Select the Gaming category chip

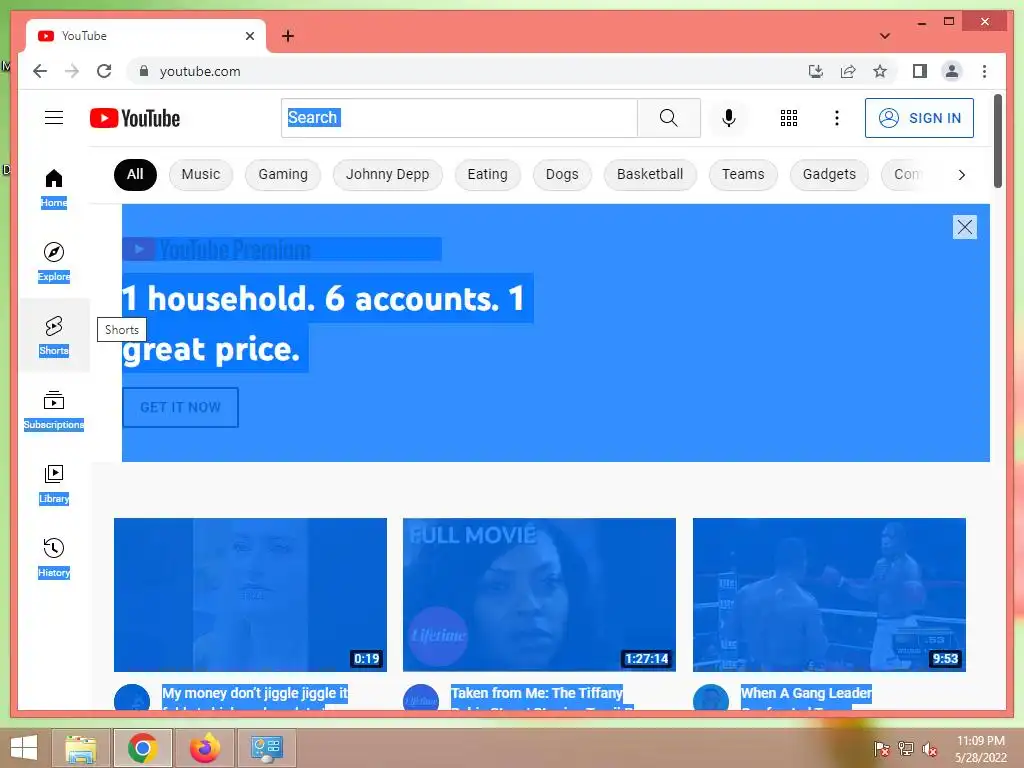pyautogui.click(x=283, y=174)
